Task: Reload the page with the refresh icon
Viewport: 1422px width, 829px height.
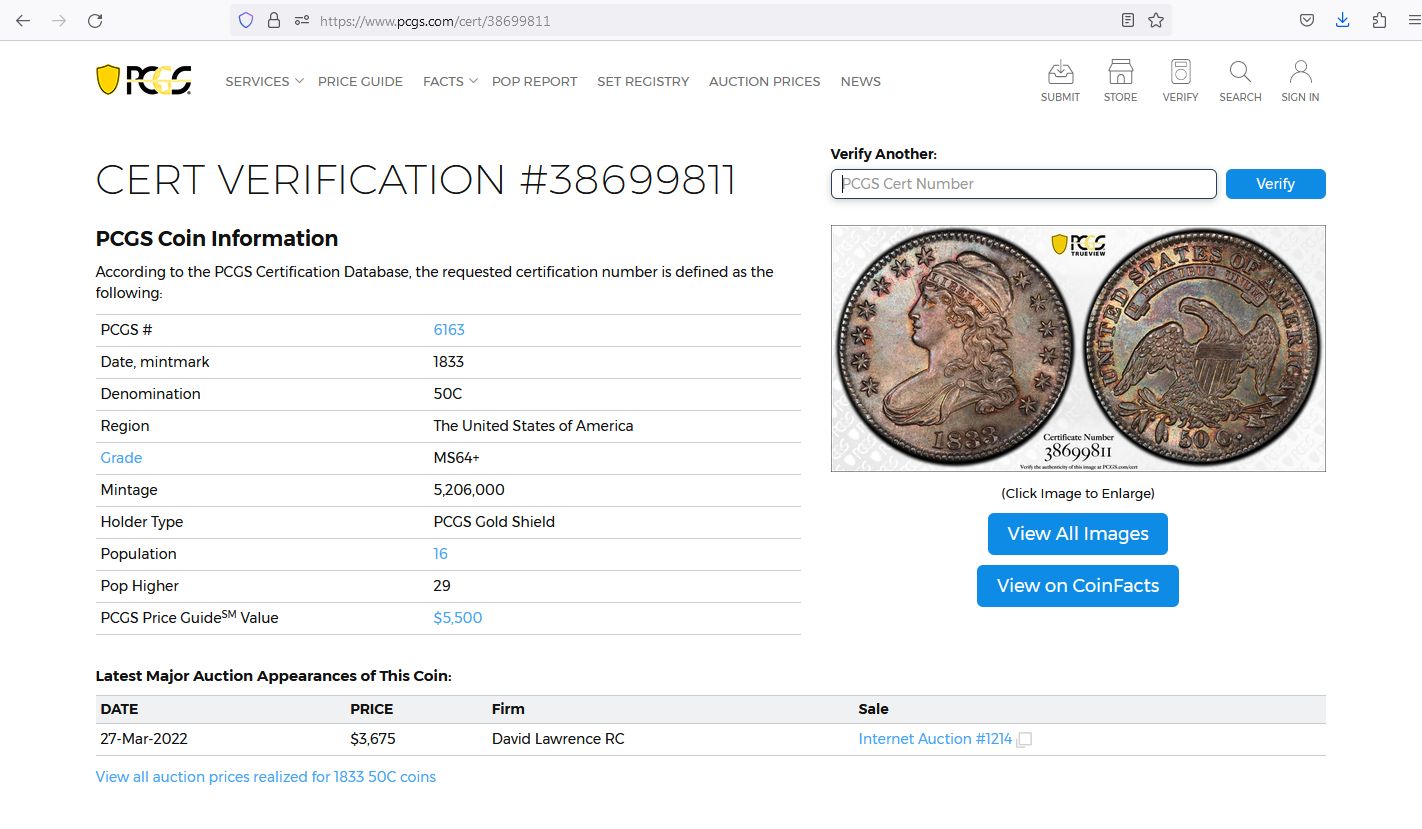Action: tap(95, 20)
